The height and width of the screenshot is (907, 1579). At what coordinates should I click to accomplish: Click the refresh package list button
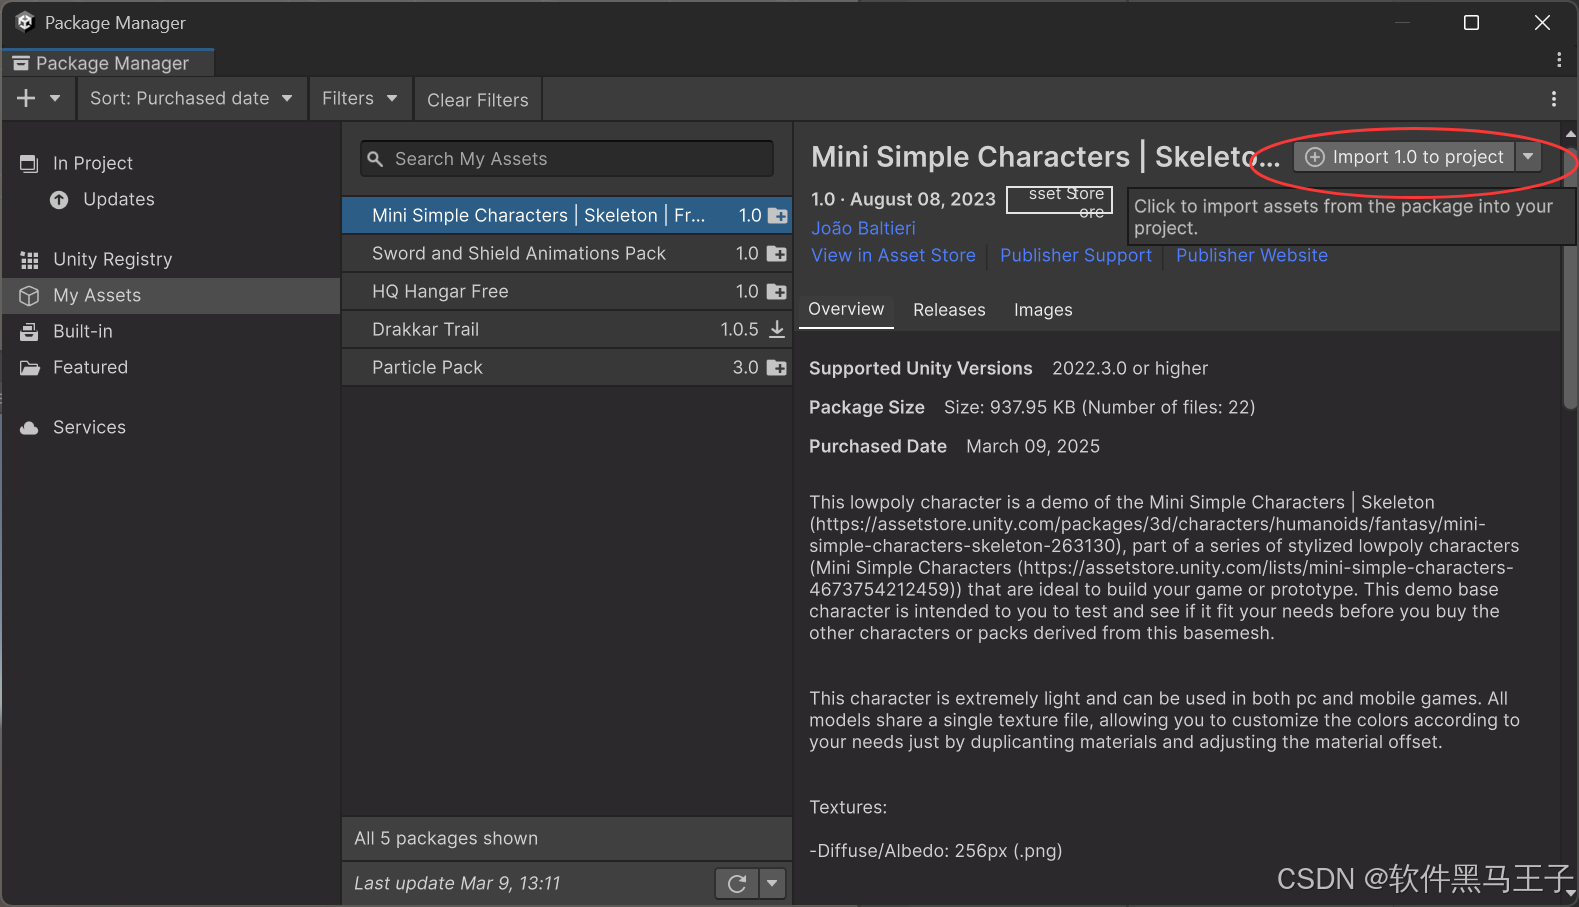737,883
